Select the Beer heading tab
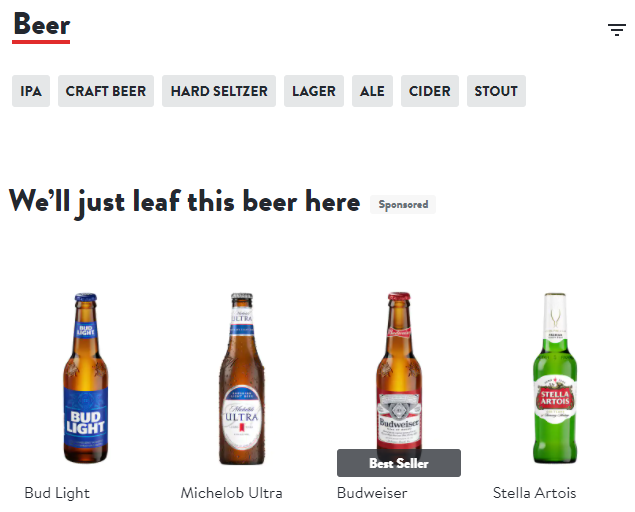 (x=41, y=26)
